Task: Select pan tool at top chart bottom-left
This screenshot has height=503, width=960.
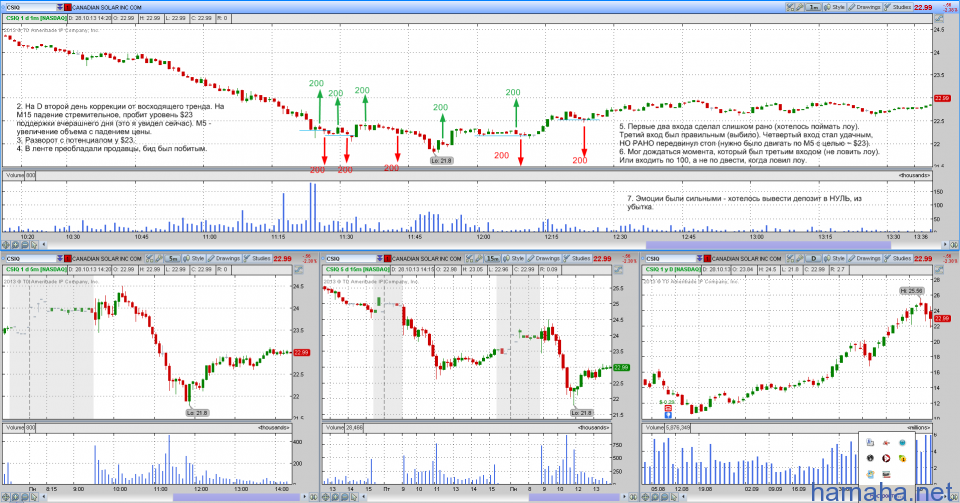Action: click(6, 245)
